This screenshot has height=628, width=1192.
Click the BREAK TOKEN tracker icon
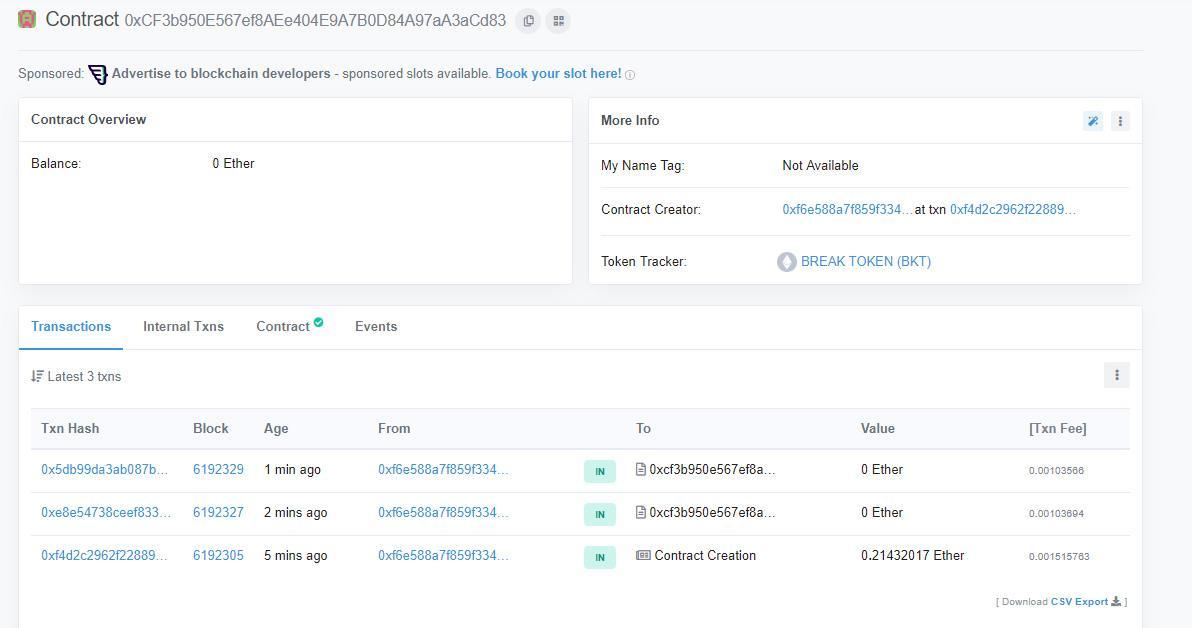(x=787, y=262)
